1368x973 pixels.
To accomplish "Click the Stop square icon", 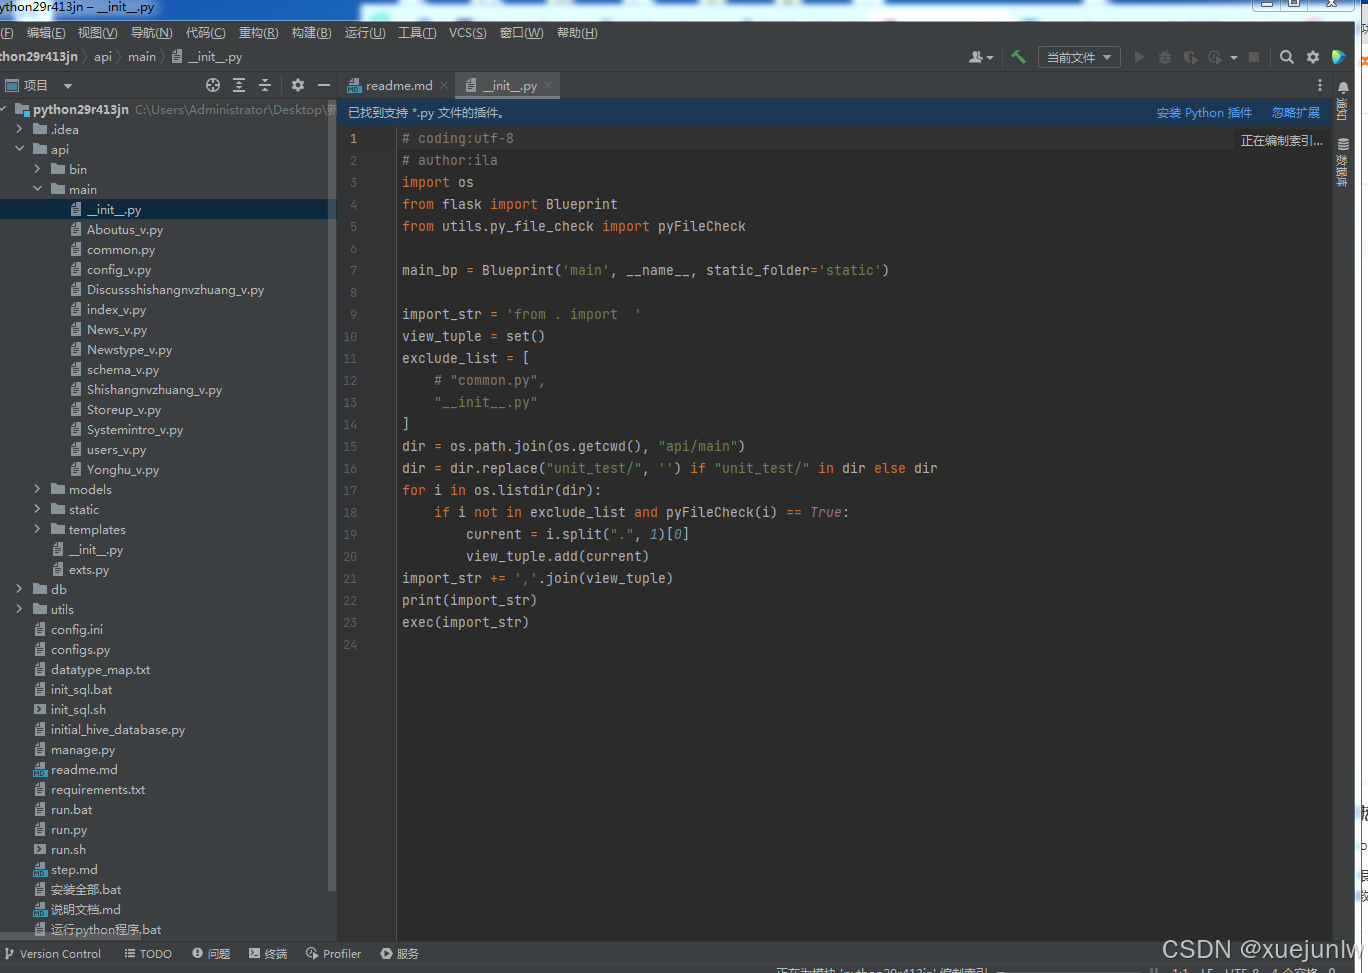I will tap(1254, 57).
